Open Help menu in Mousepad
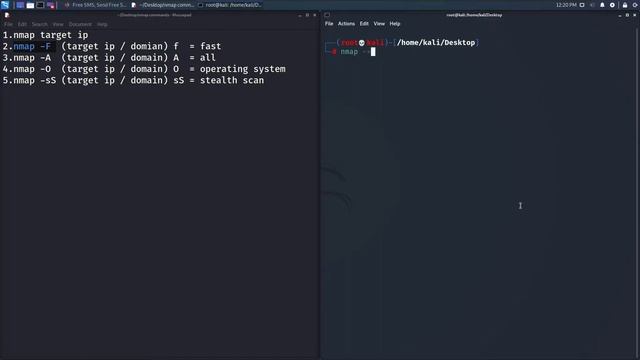The width and height of the screenshot is (640, 360). 102,24
